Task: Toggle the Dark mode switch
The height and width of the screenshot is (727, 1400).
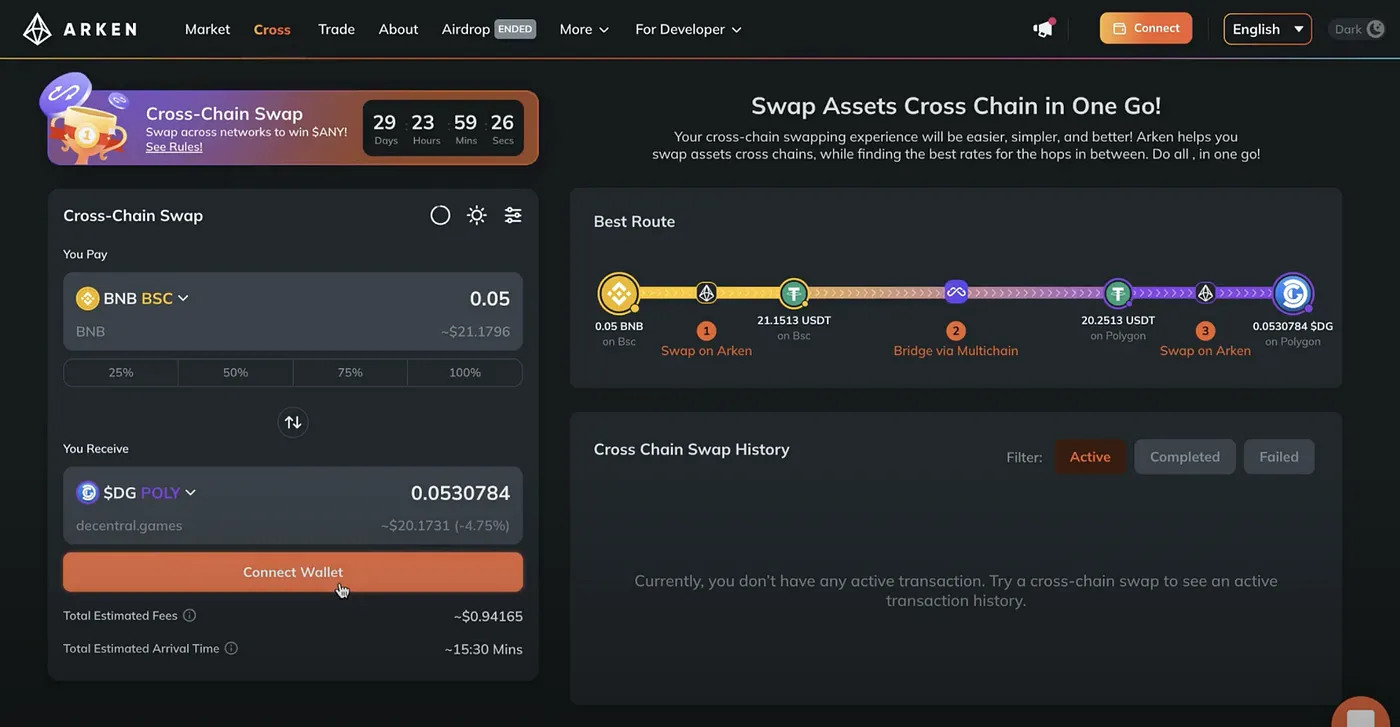Action: click(1358, 29)
